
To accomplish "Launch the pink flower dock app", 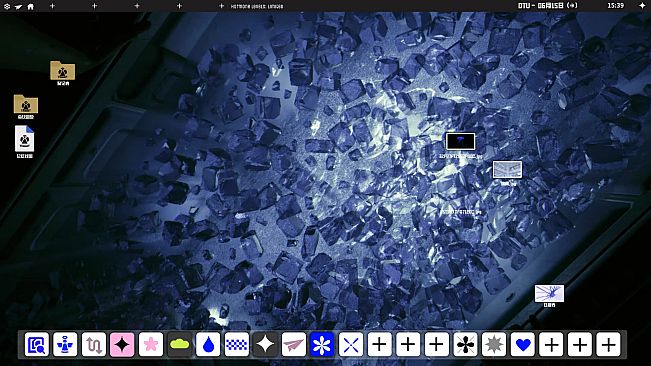I will click(151, 344).
